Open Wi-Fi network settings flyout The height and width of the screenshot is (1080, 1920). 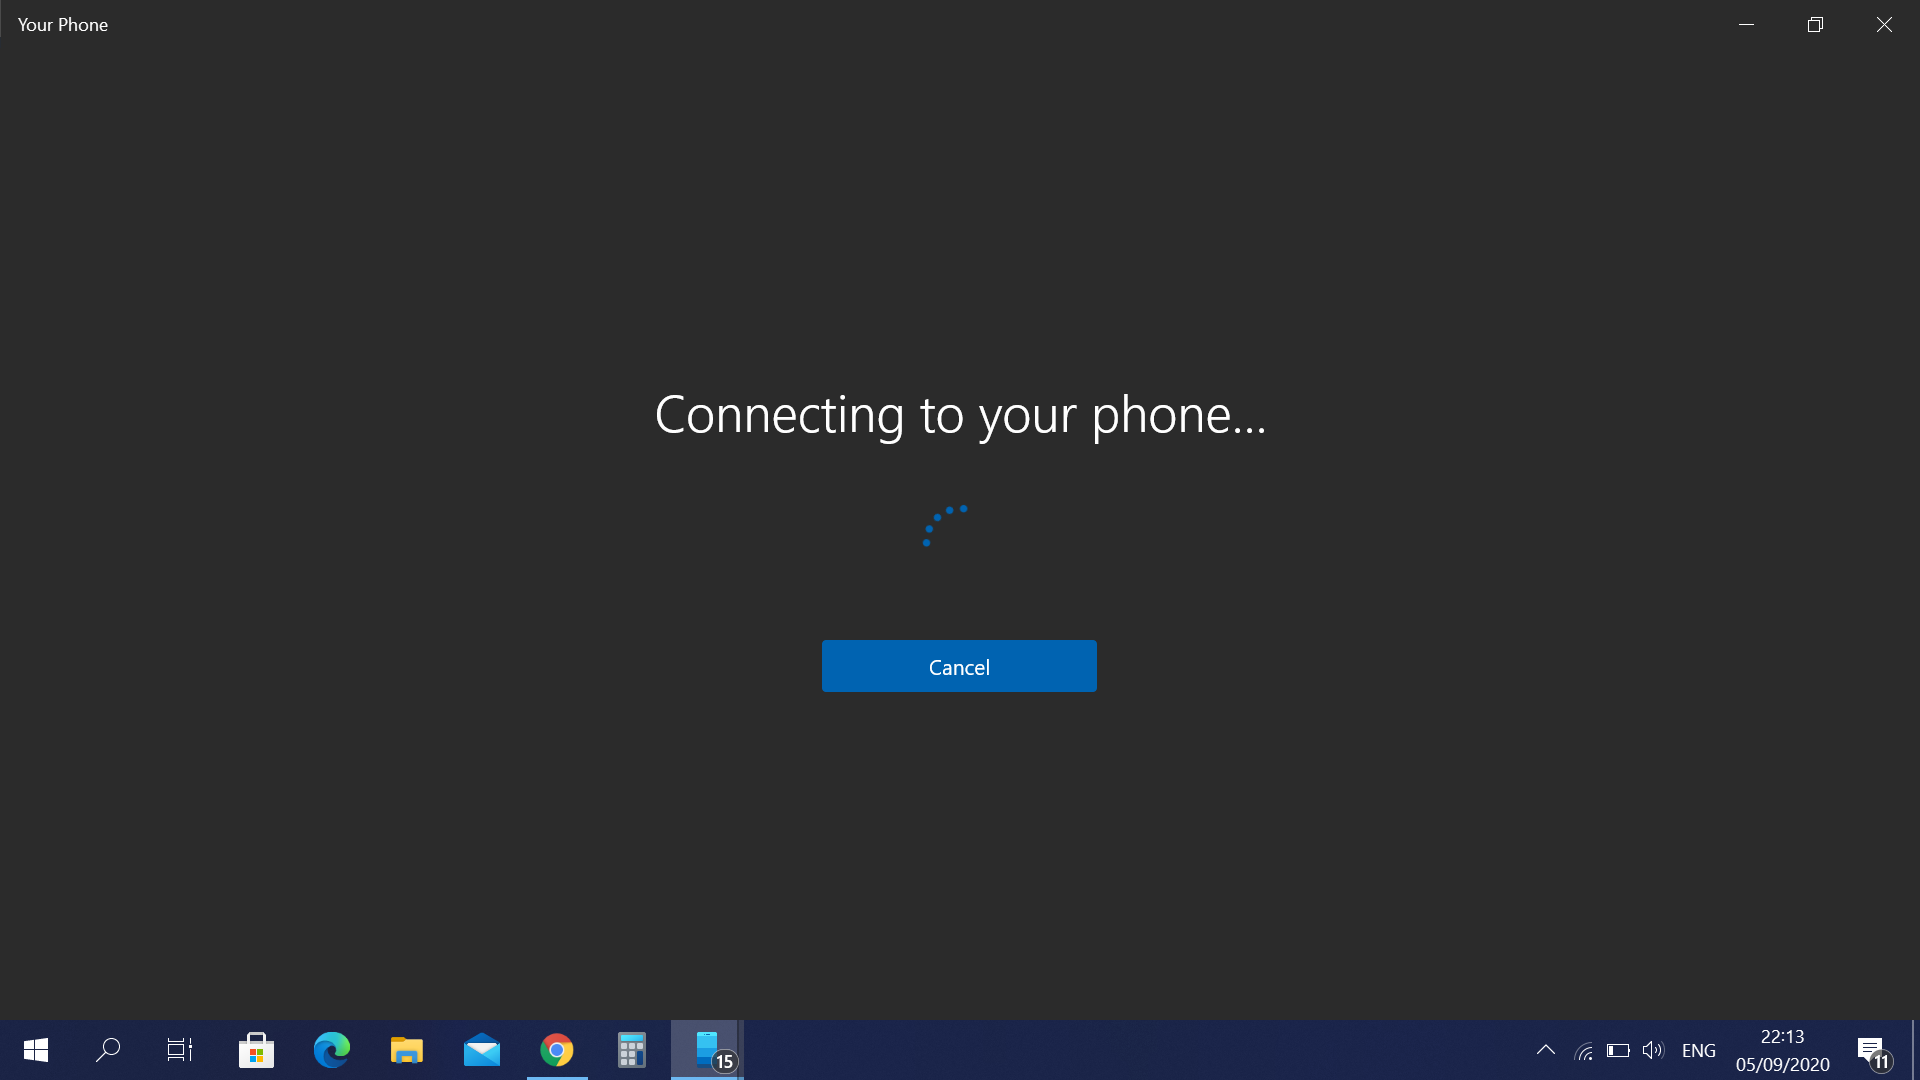coord(1584,1051)
